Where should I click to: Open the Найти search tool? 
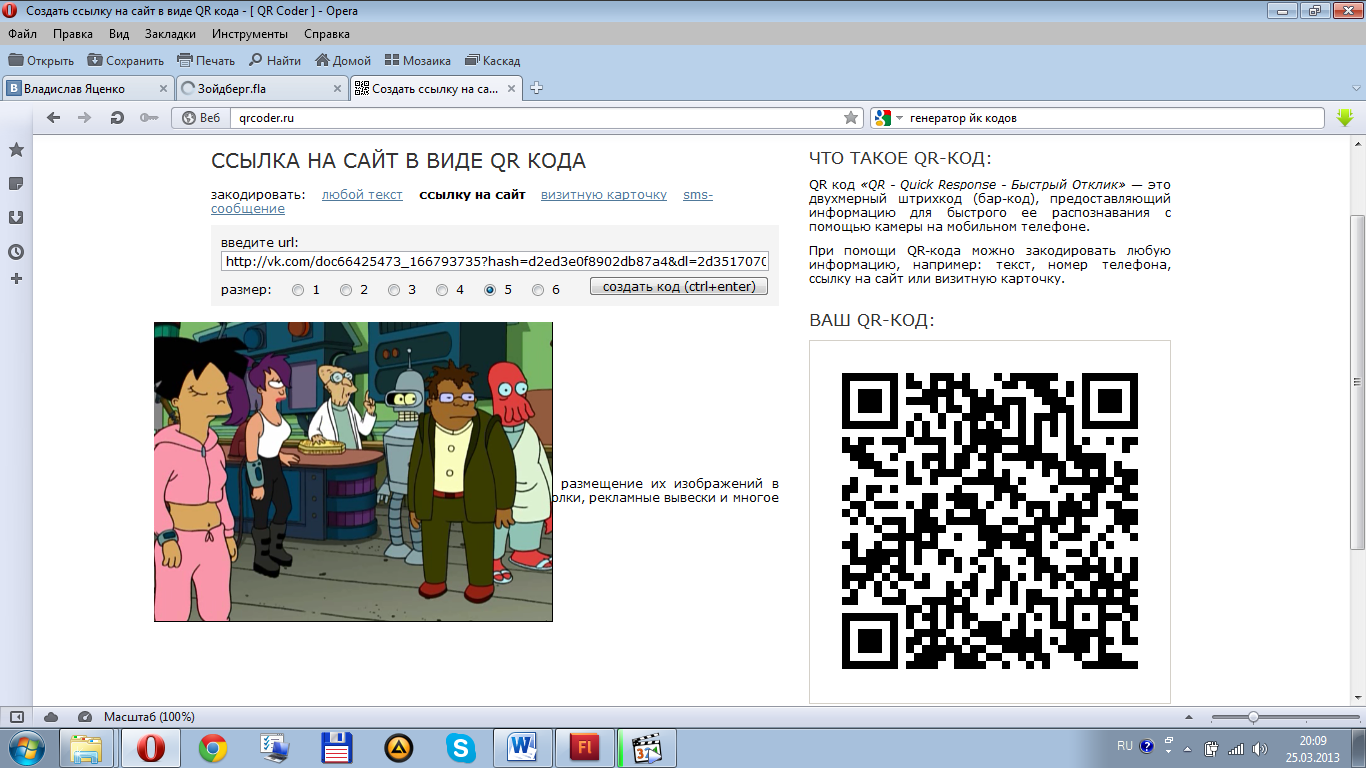(x=275, y=60)
